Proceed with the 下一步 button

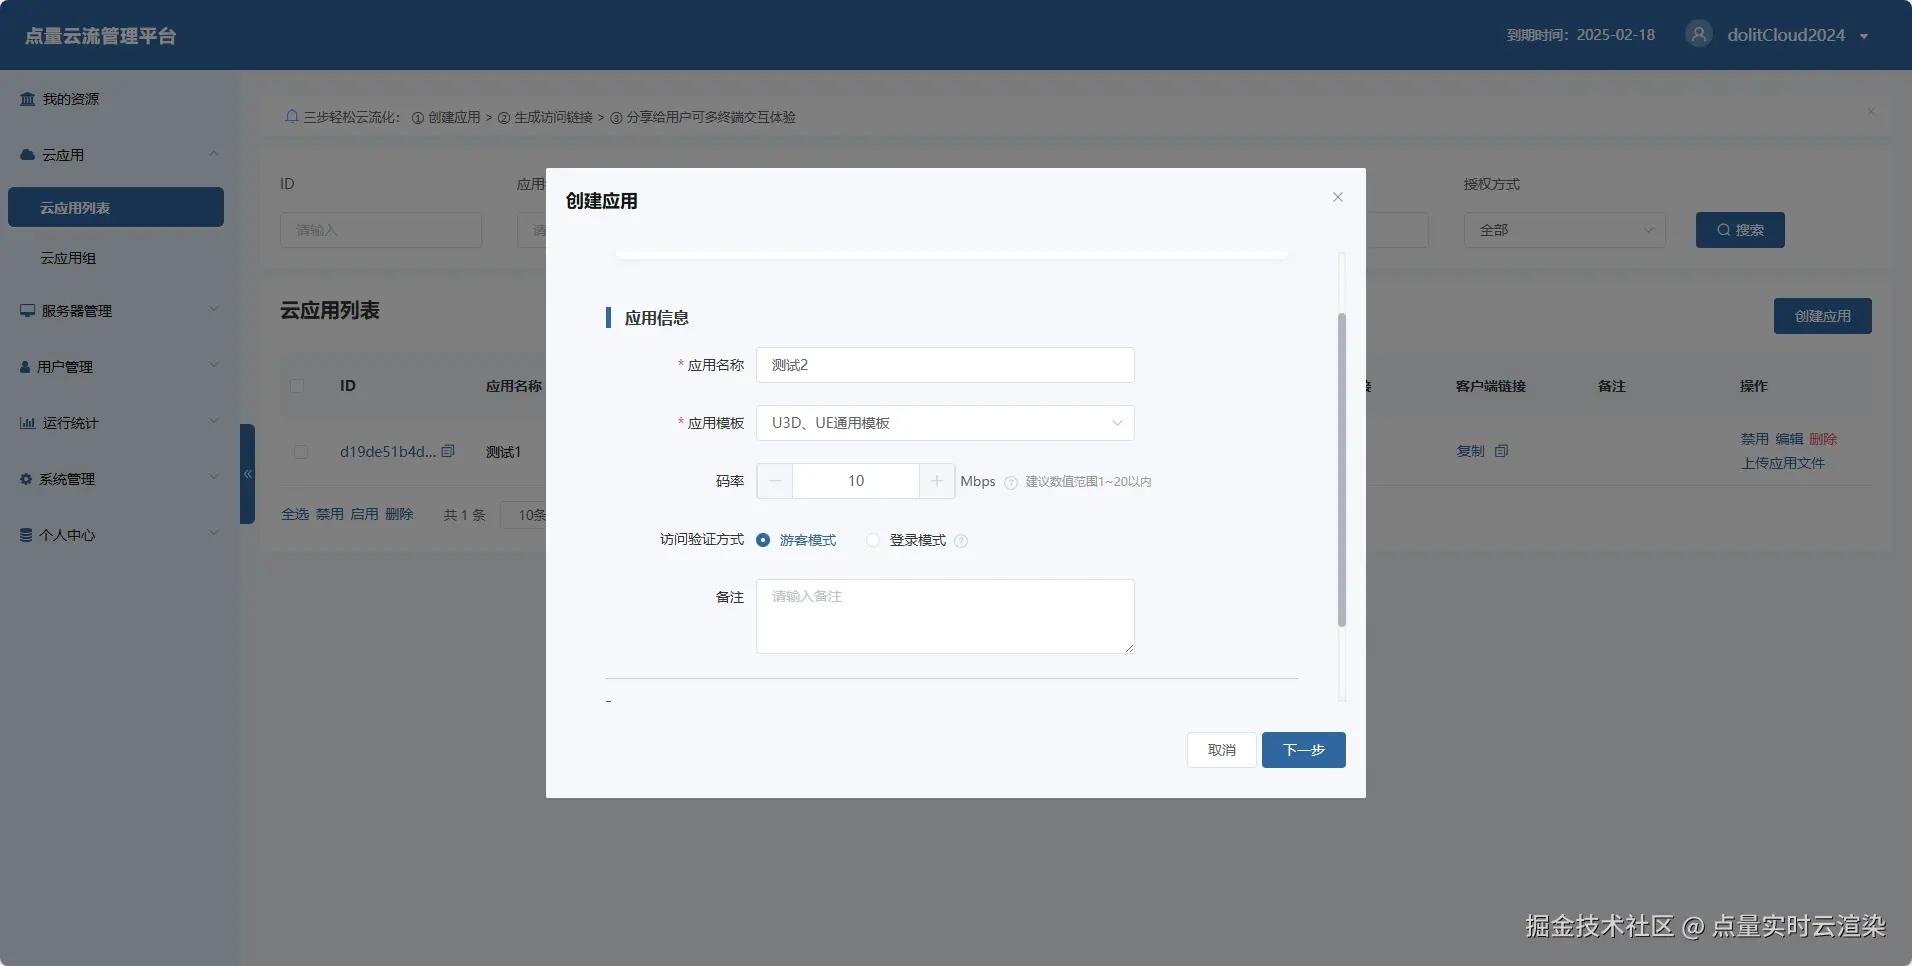click(x=1303, y=750)
